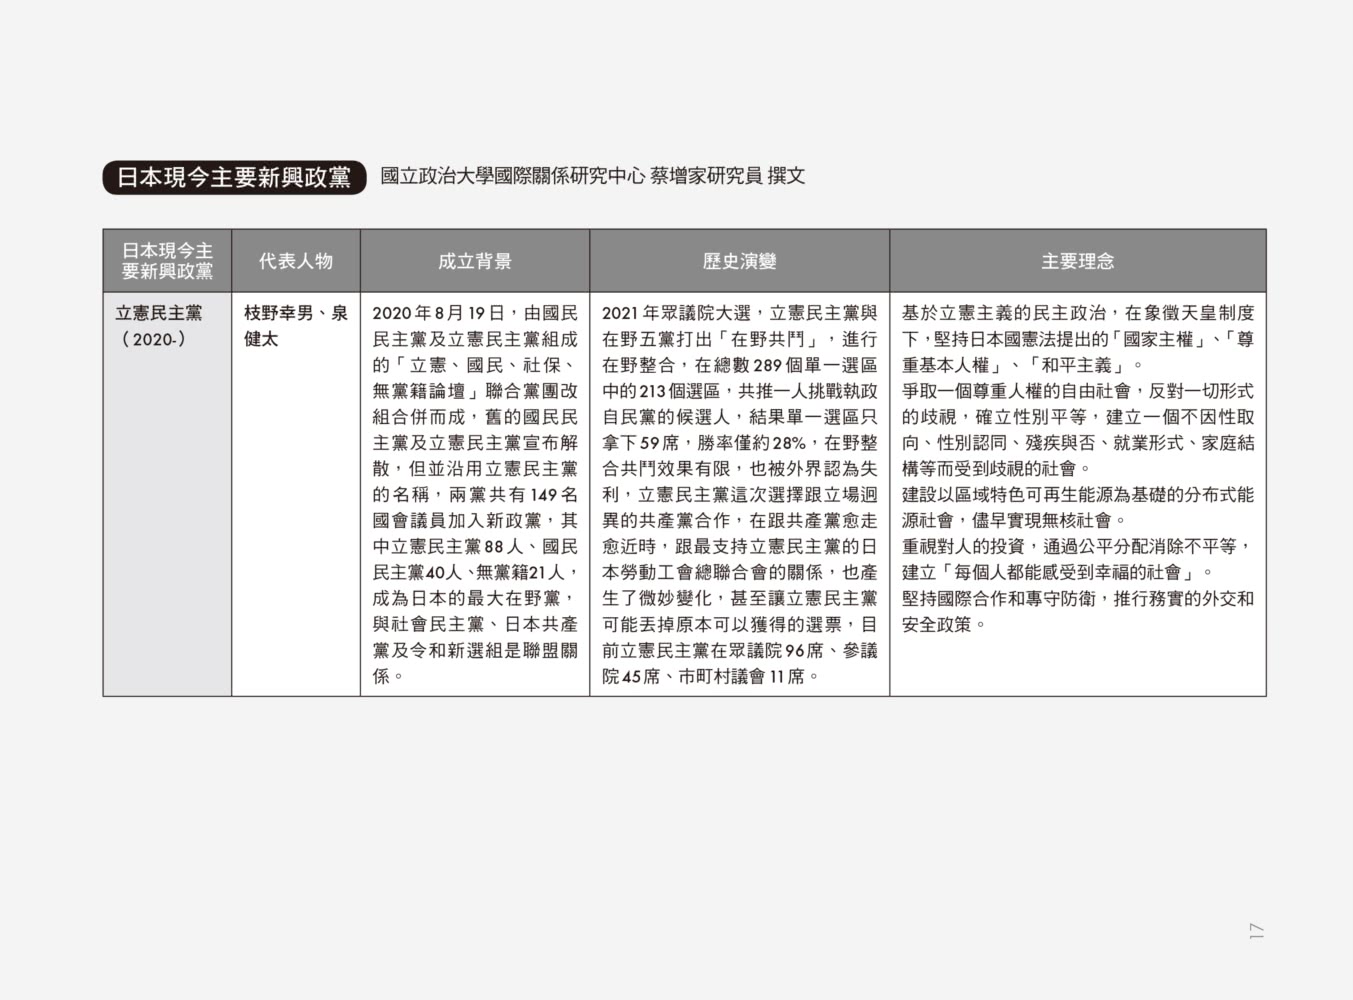Select party name cell 立憲民主黨
The width and height of the screenshot is (1353, 1000).
coord(159,313)
